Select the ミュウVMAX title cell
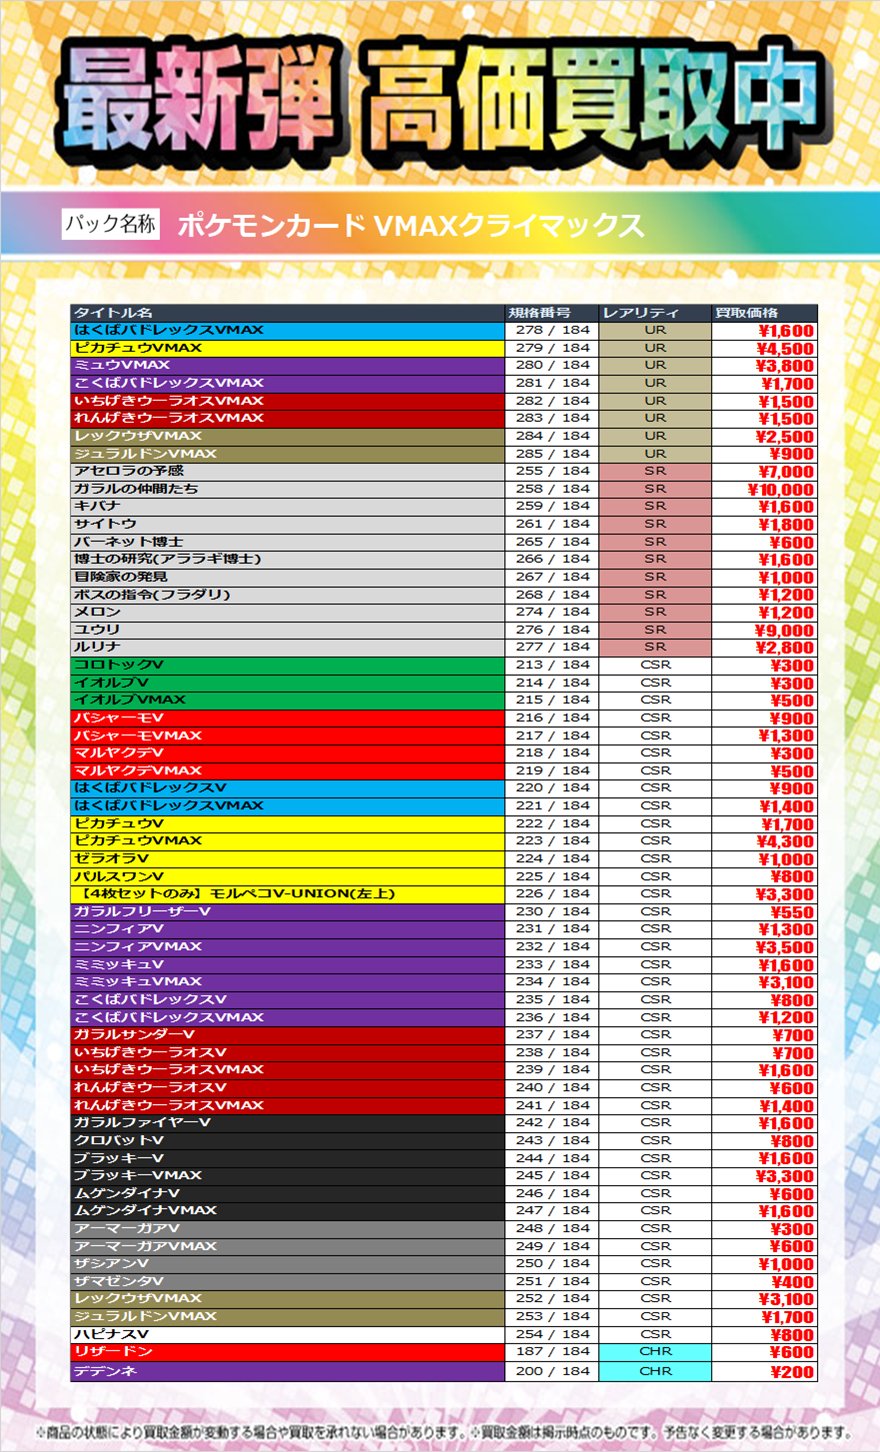This screenshot has width=880, height=1452. pos(288,365)
